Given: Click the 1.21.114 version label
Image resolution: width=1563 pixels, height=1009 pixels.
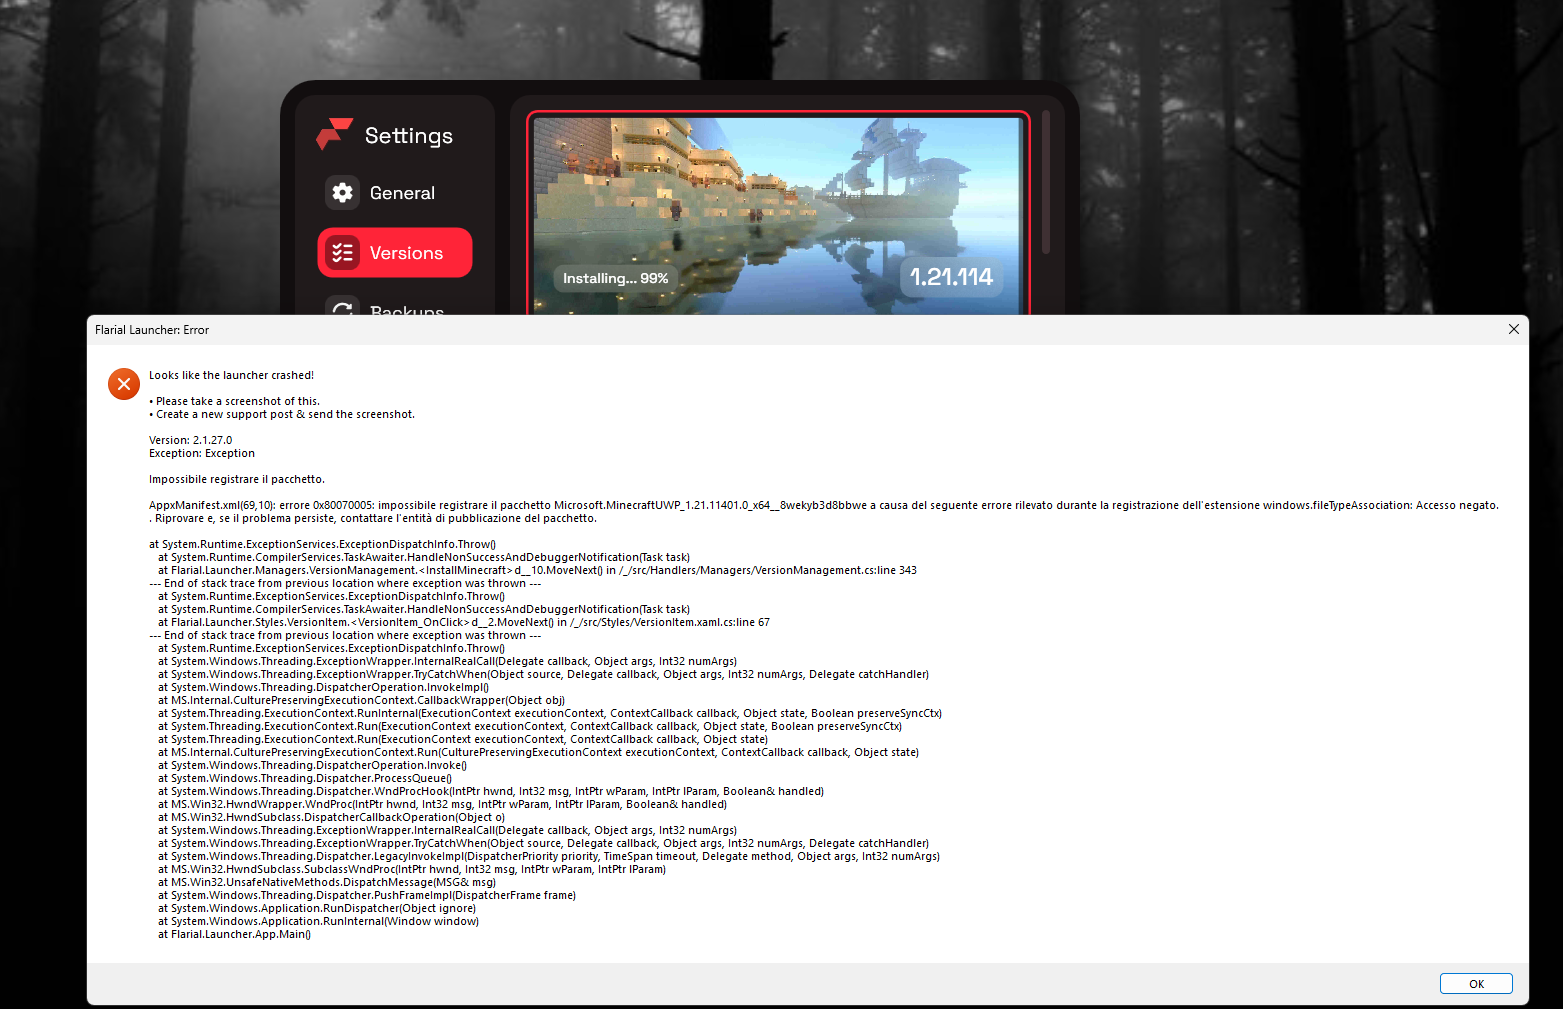Looking at the screenshot, I should tap(951, 277).
